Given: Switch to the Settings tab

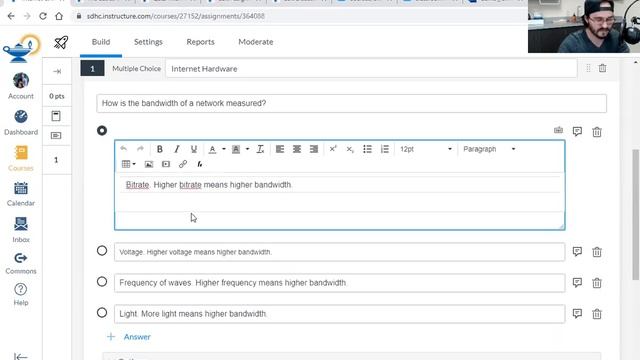Looking at the screenshot, I should coord(148,42).
